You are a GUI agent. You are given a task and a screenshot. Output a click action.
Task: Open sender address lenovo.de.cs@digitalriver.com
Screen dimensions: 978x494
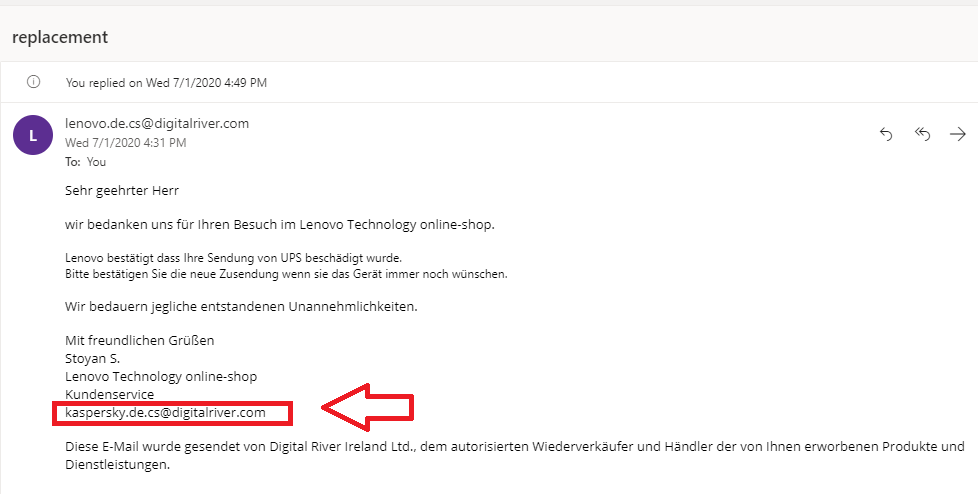click(x=157, y=124)
